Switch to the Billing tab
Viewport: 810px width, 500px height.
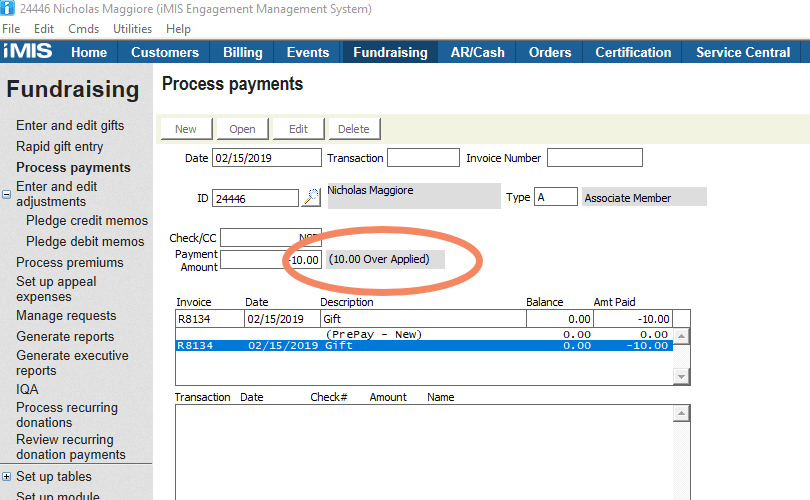tap(242, 52)
